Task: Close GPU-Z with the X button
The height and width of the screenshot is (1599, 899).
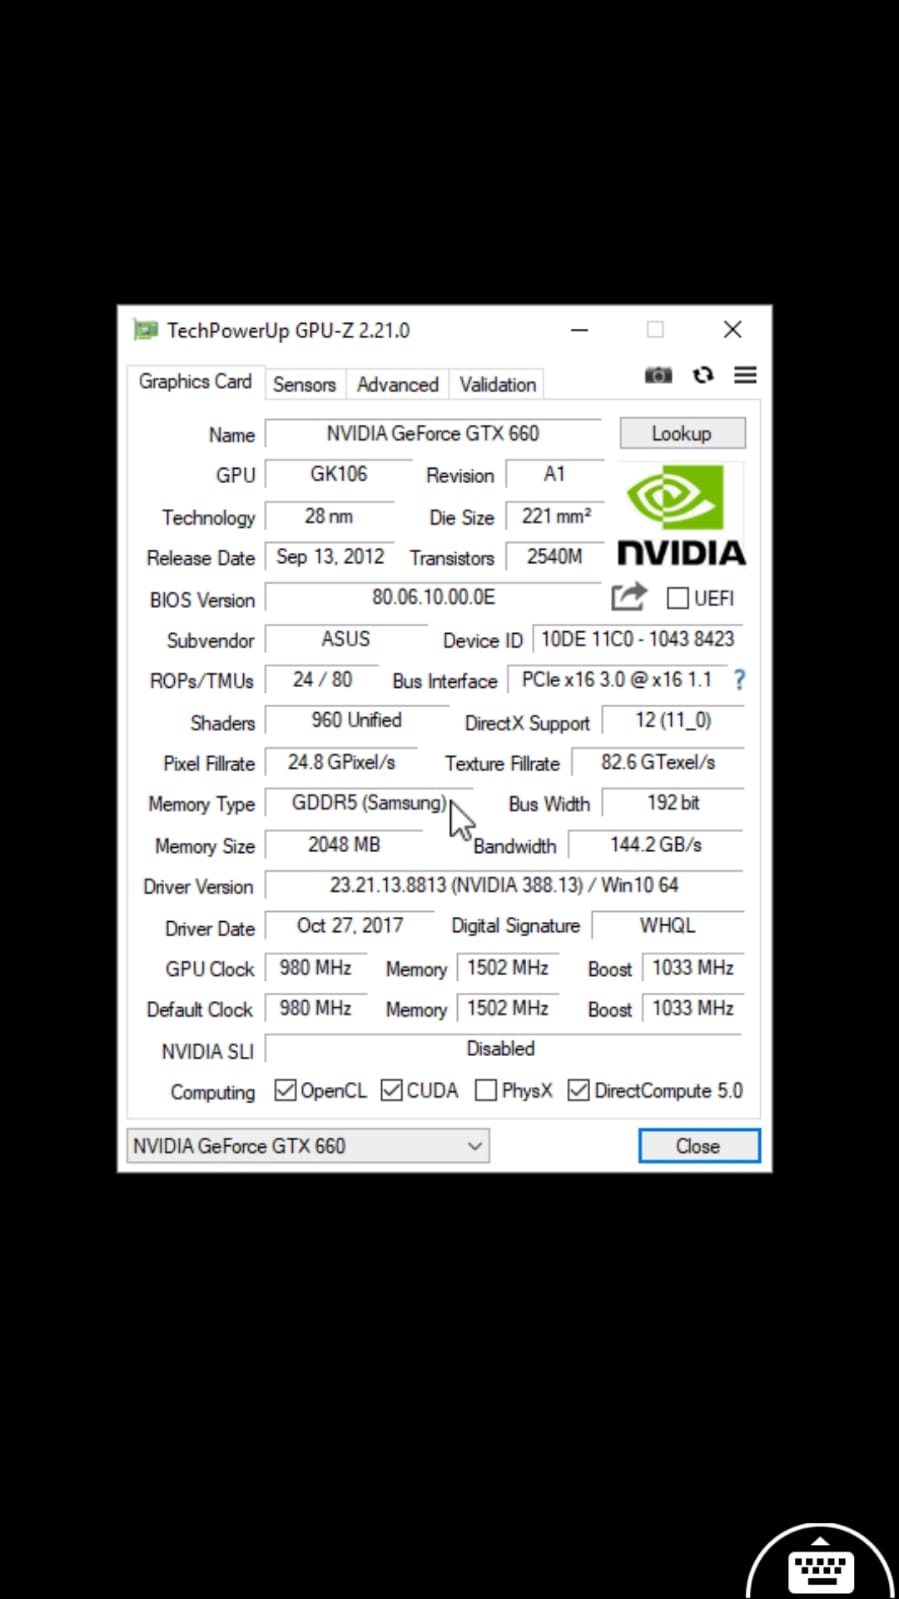Action: [x=733, y=330]
